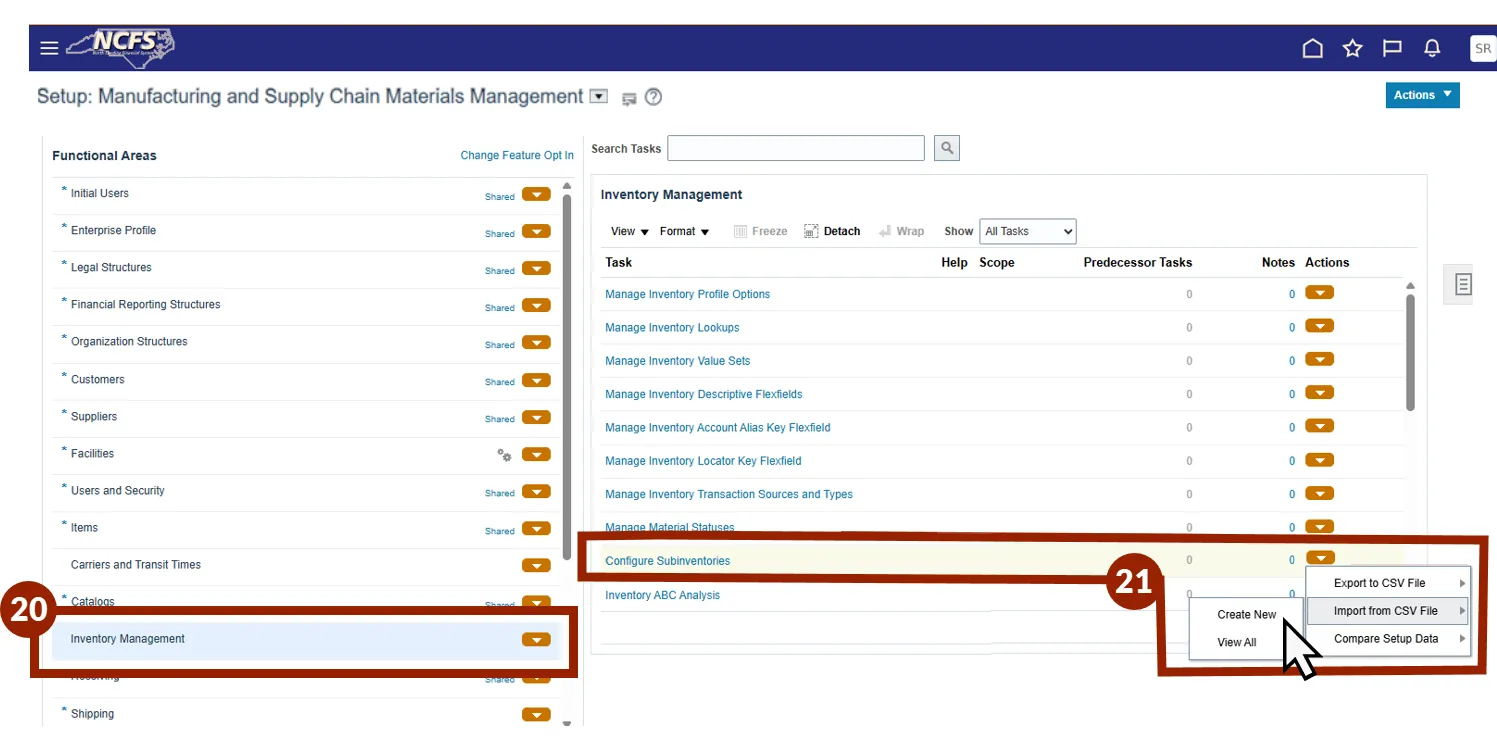Open the Suppliers row orange dropdown
This screenshot has height=737, width=1497.
536,417
